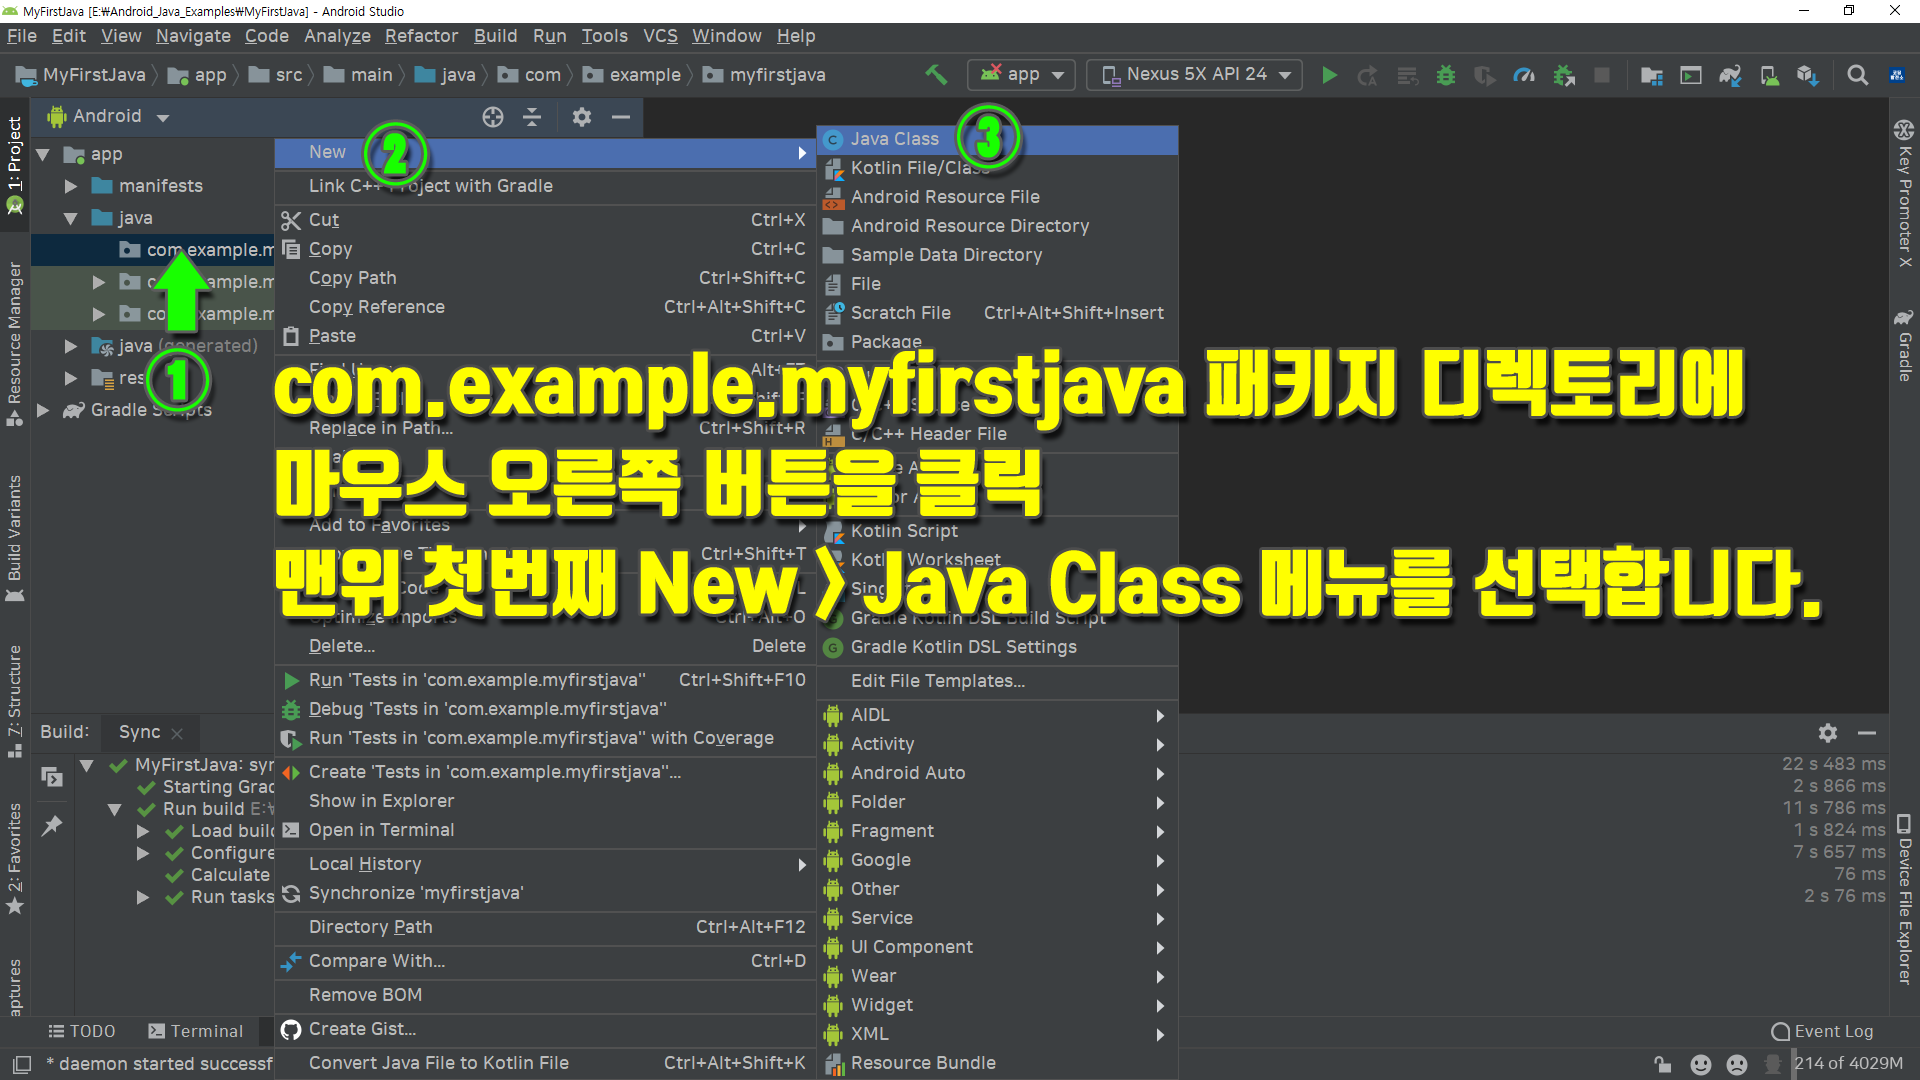
Task: Toggle the Gradle side tool window
Action: pos(1904,346)
